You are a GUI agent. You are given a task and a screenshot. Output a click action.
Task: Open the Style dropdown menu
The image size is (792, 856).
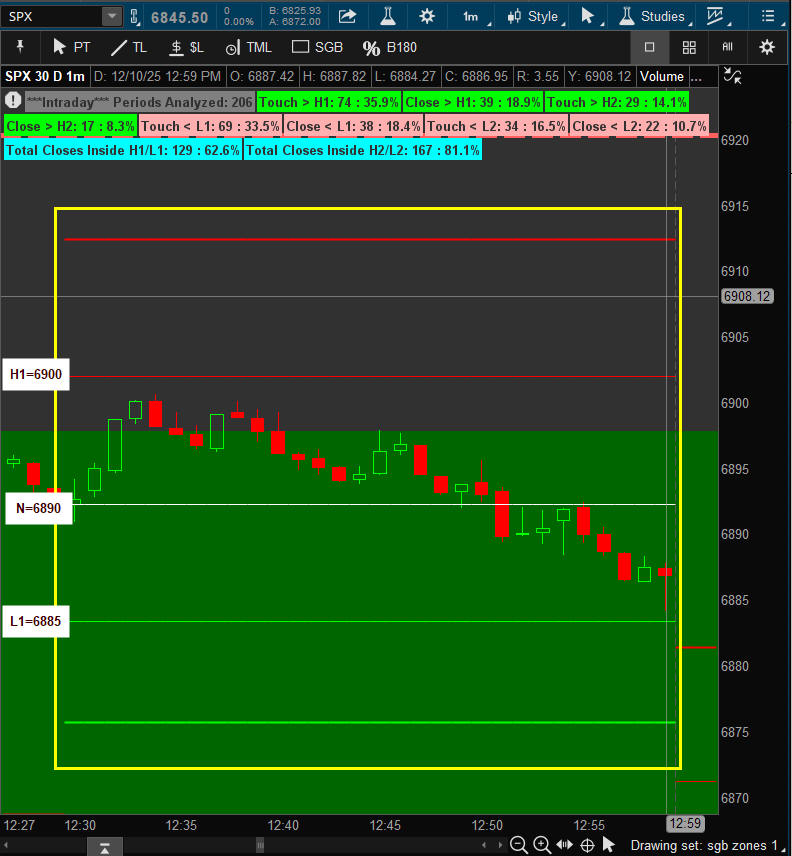(x=535, y=17)
